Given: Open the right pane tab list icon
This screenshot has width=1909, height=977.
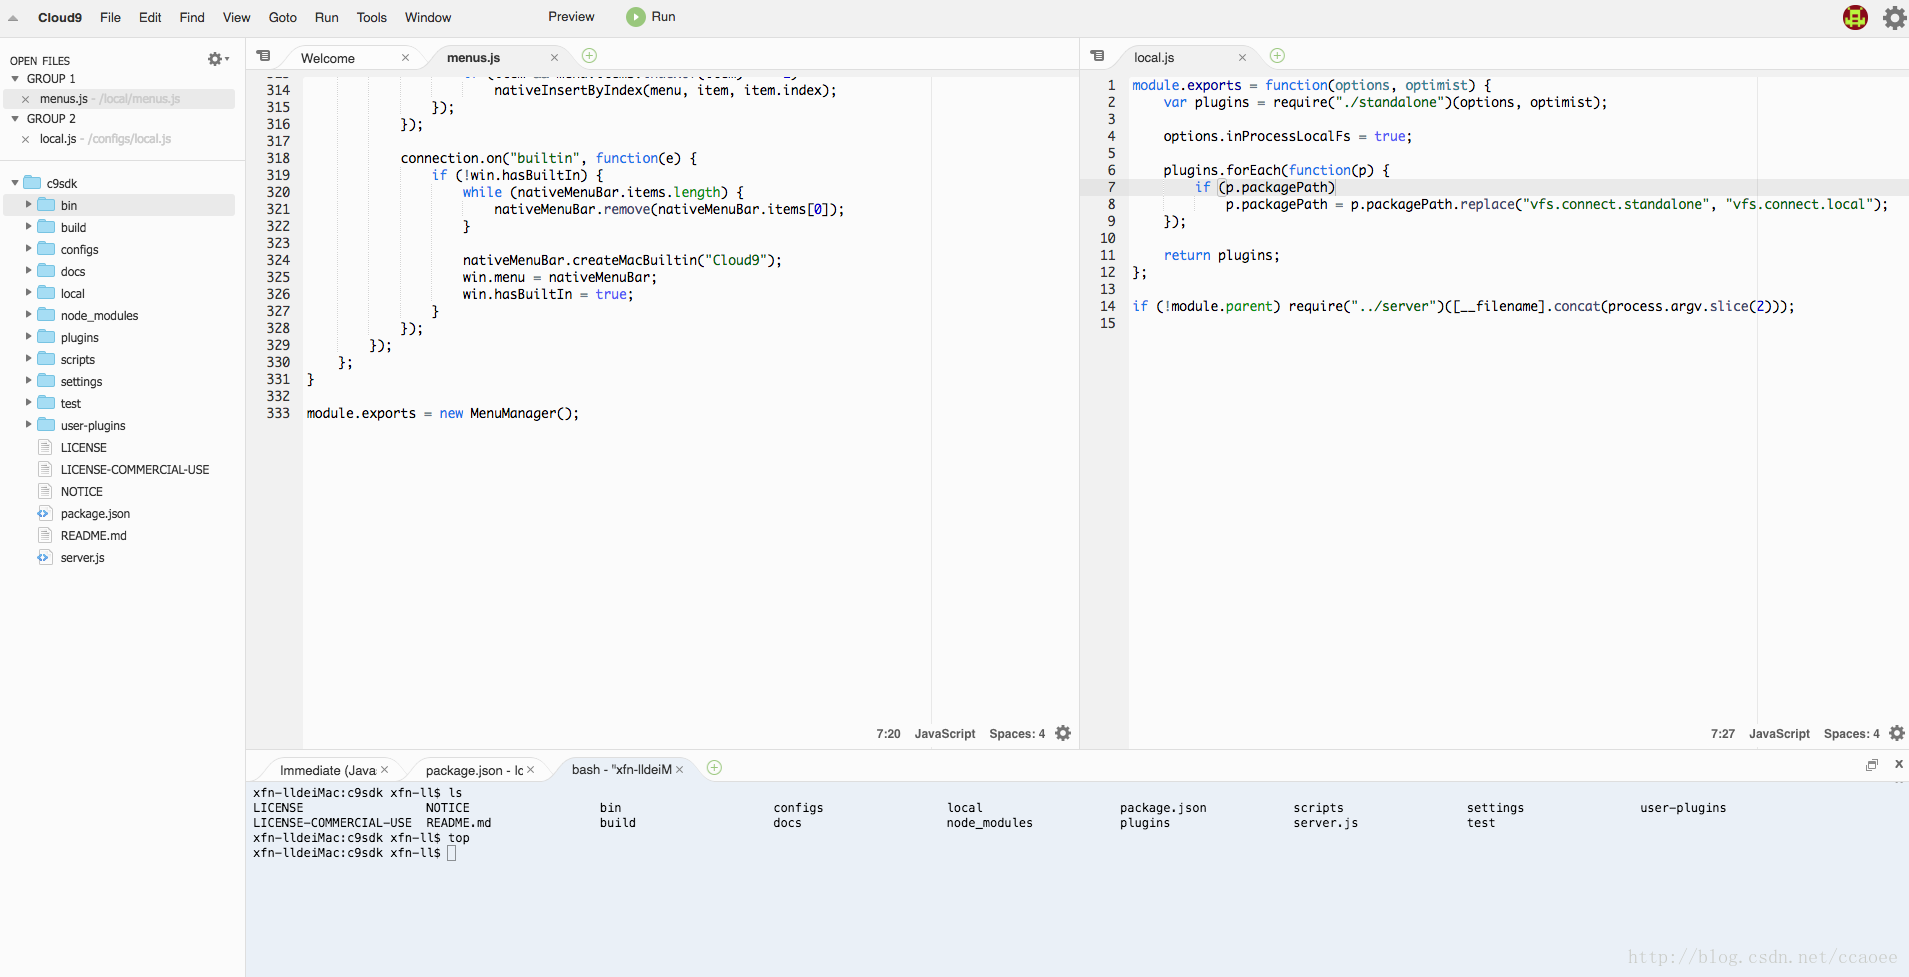Looking at the screenshot, I should point(1097,56).
